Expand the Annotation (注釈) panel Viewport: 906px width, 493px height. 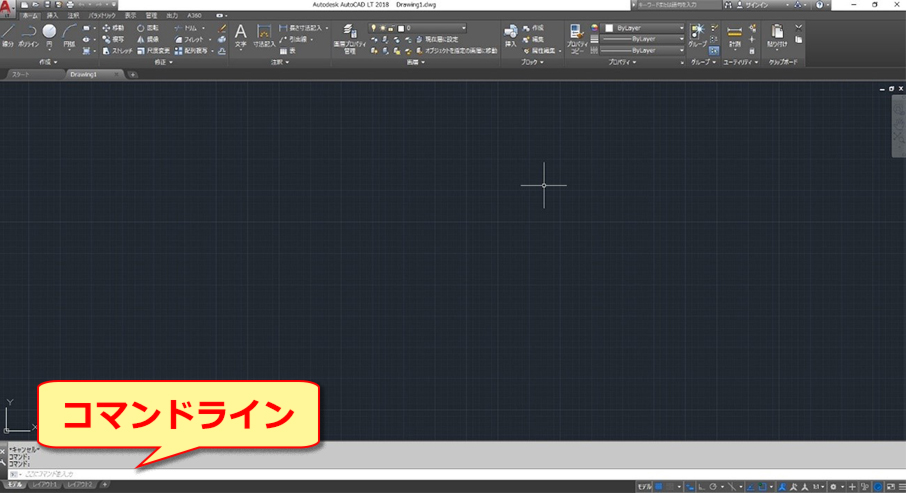280,62
